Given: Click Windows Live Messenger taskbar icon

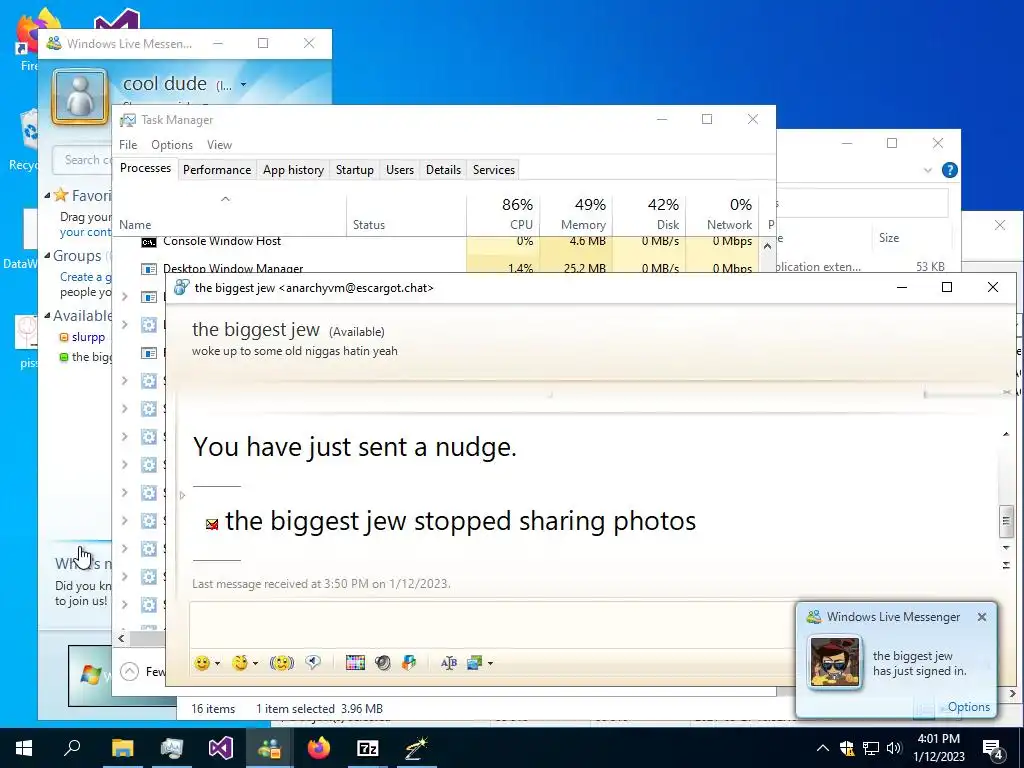Looking at the screenshot, I should [270, 748].
